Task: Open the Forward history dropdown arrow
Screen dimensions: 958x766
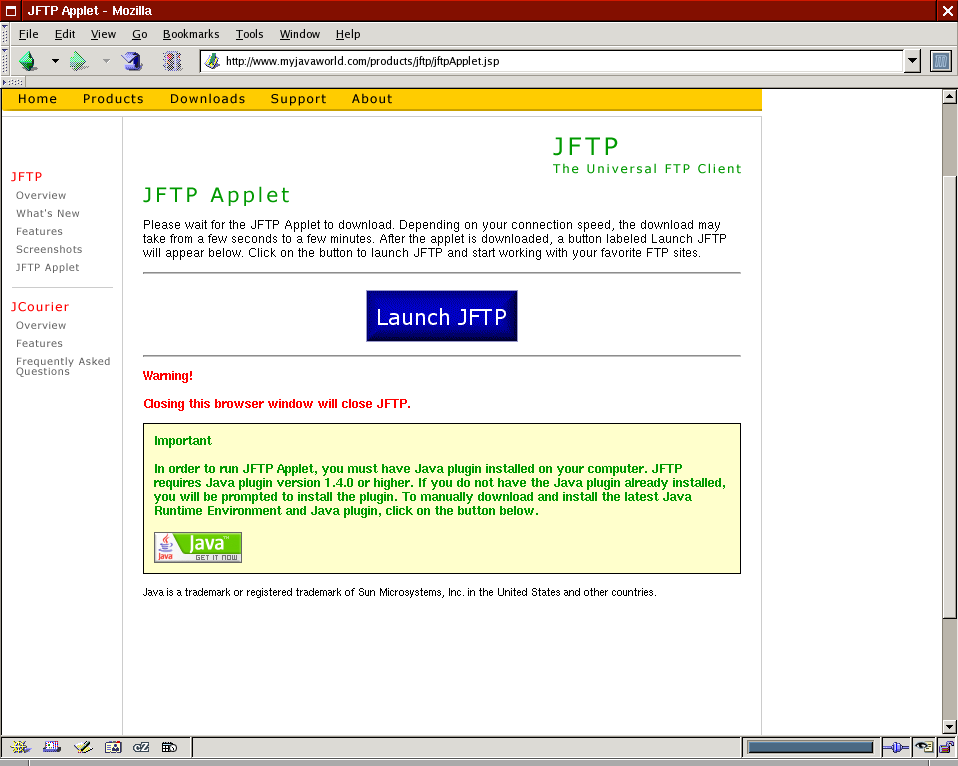Action: point(106,61)
